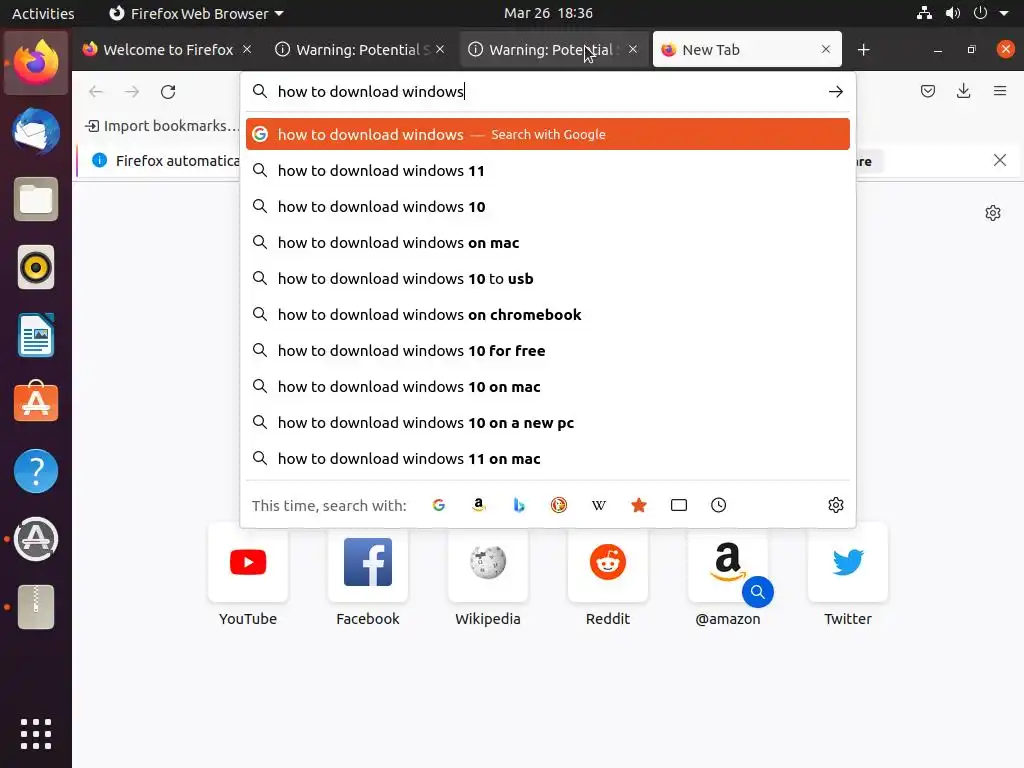This screenshot has height=768, width=1024.
Task: Choose suggestion 'windows 11 on mac'
Action: pyautogui.click(x=548, y=458)
